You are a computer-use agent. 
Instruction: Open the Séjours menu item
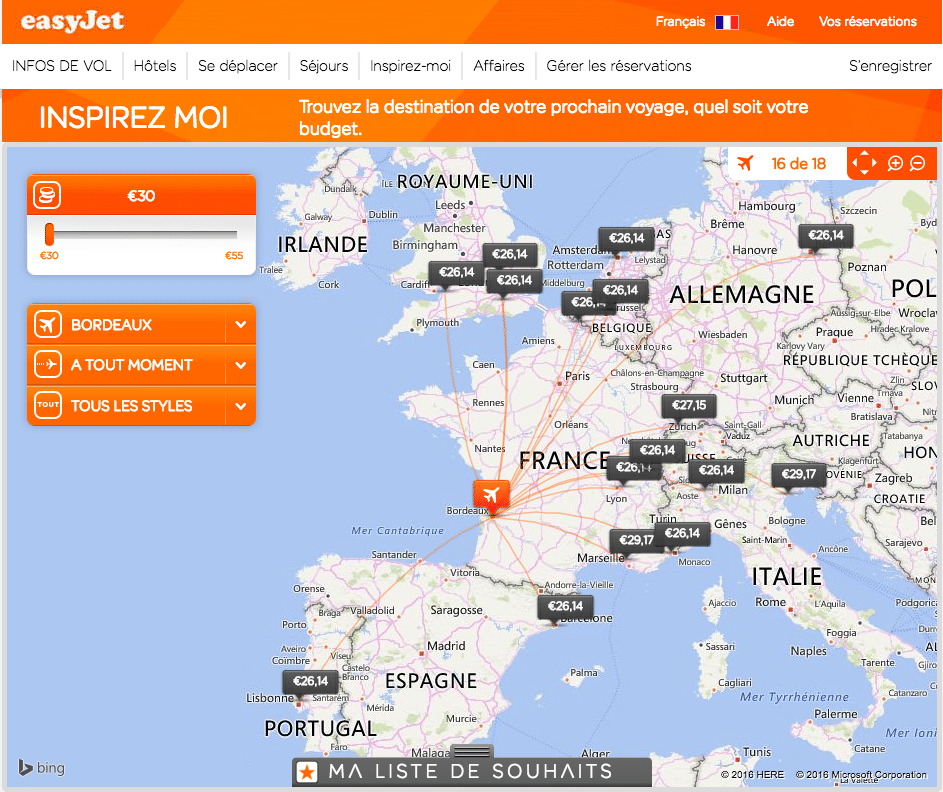point(324,66)
